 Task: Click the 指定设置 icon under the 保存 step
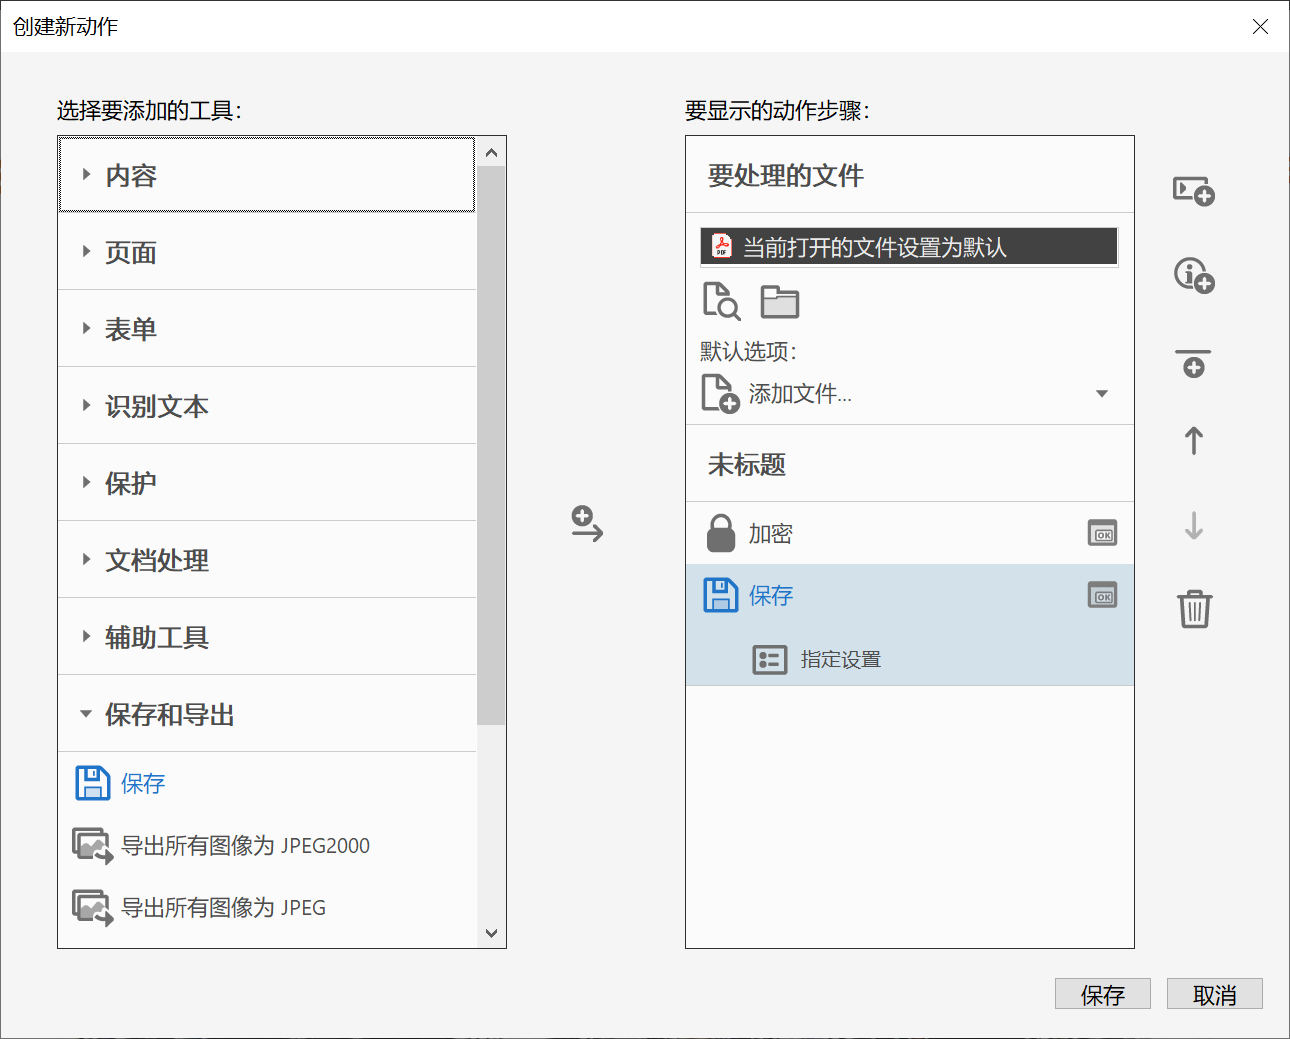(x=770, y=659)
